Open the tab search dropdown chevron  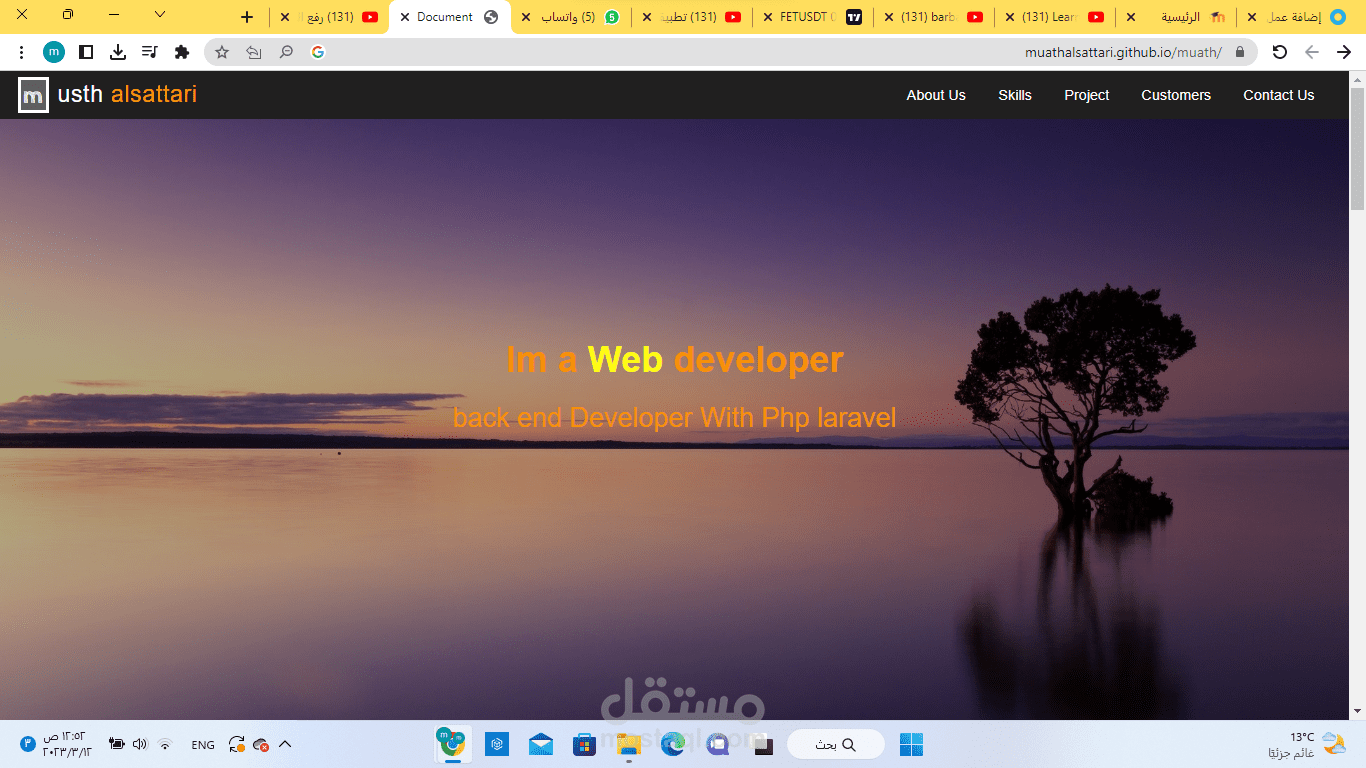click(160, 15)
